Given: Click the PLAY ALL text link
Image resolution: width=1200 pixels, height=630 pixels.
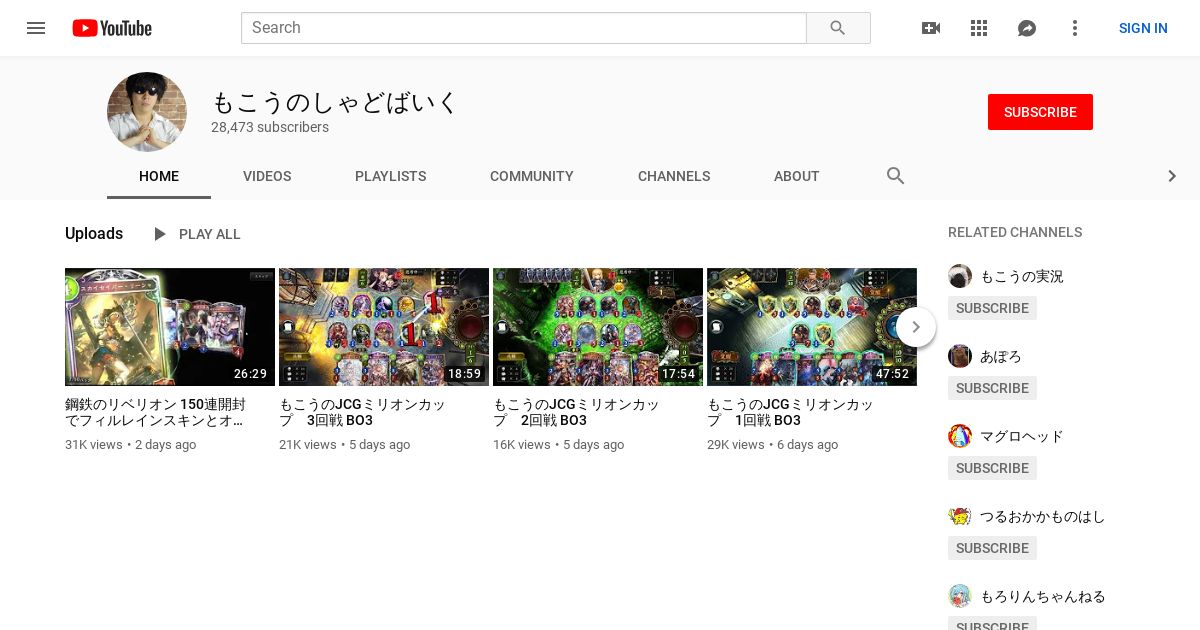Looking at the screenshot, I should click(x=210, y=234).
